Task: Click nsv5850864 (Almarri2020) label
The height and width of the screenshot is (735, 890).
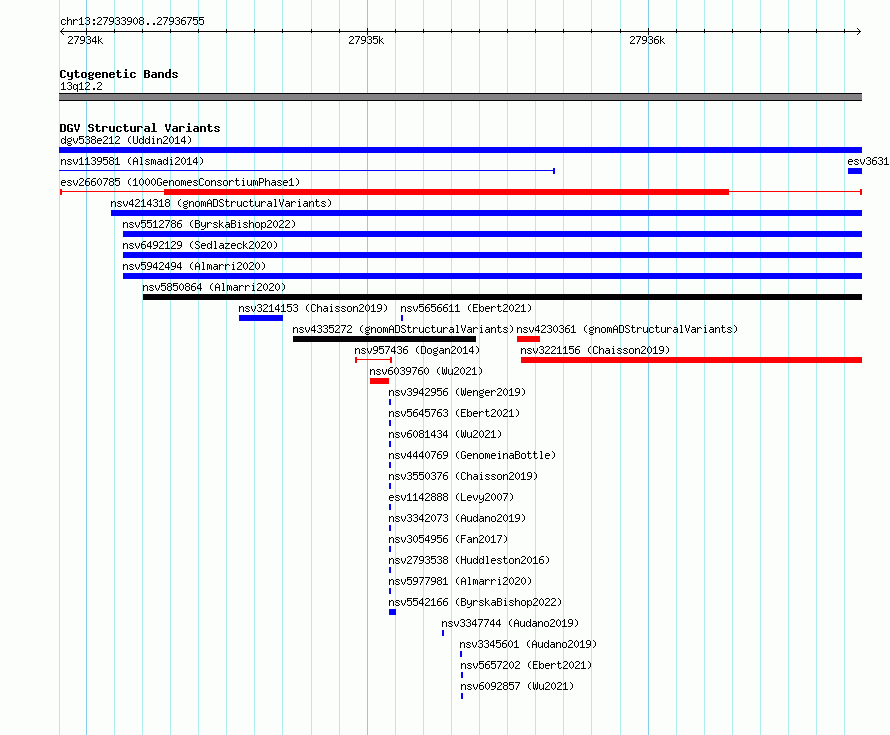Action: [214, 287]
